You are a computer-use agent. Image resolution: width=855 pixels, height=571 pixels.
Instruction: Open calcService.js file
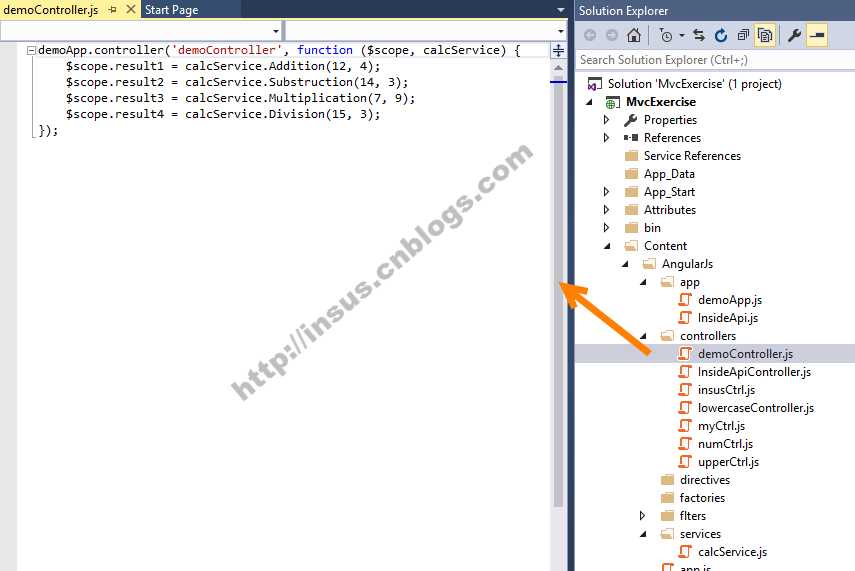(x=732, y=552)
